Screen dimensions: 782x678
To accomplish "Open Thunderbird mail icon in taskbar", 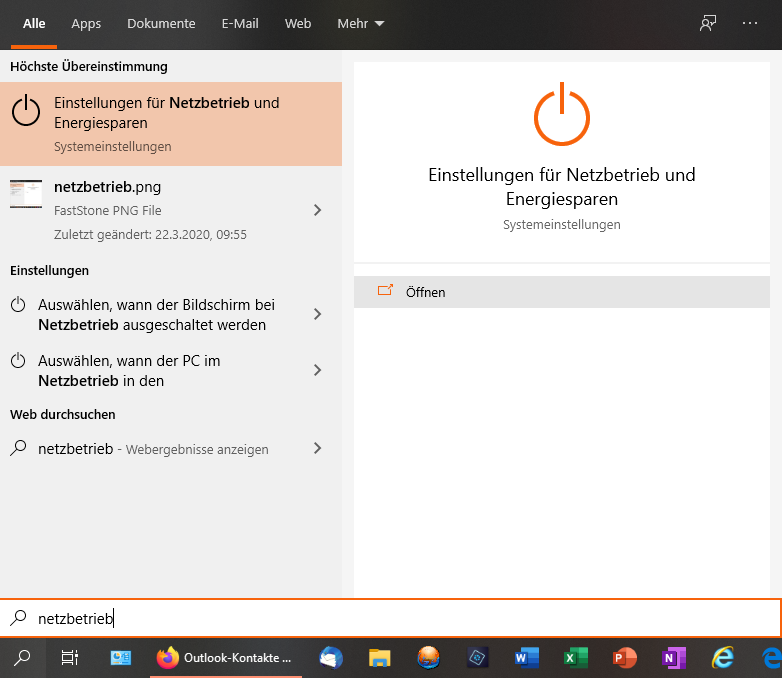I will coord(330,657).
